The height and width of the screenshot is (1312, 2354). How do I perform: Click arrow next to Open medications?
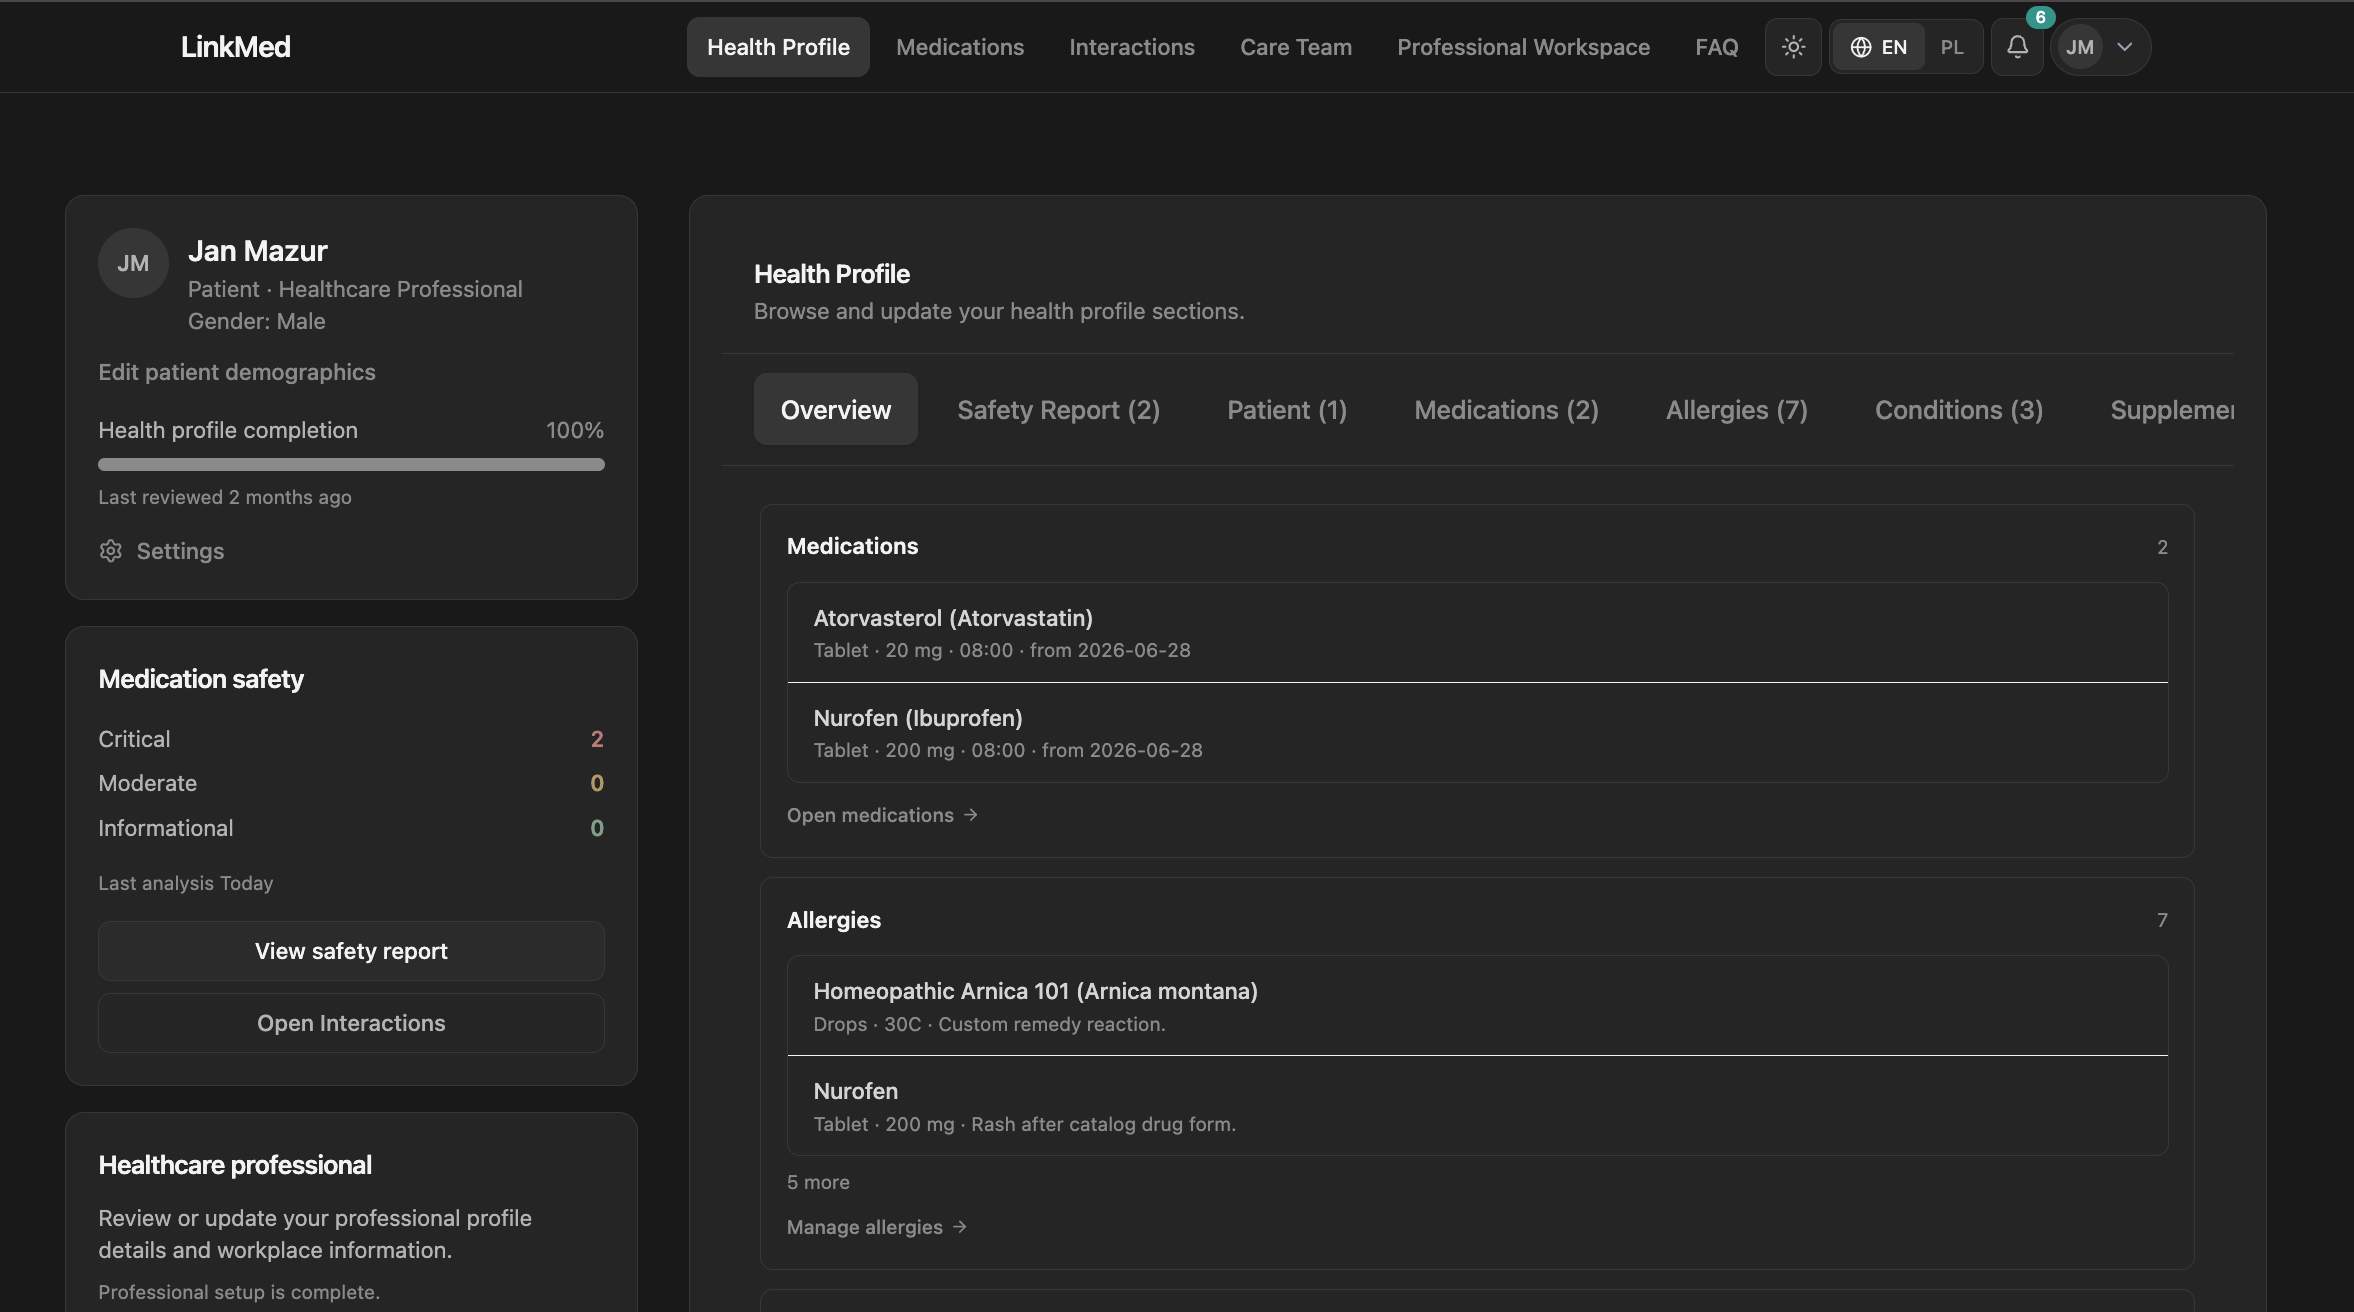click(x=970, y=815)
